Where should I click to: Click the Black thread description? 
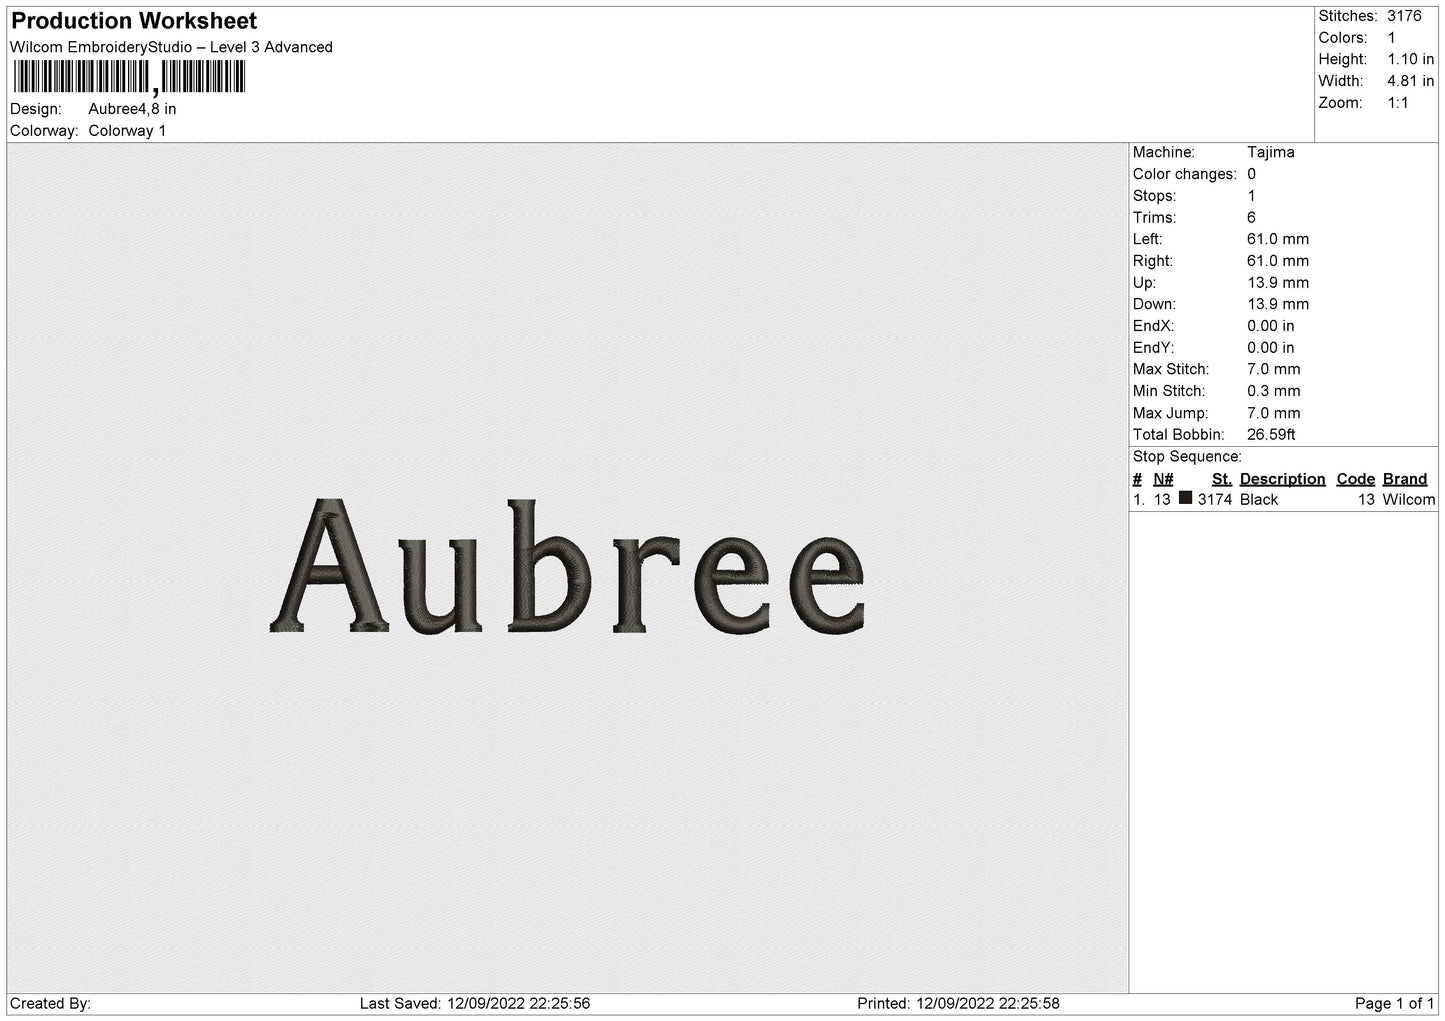pos(1259,500)
